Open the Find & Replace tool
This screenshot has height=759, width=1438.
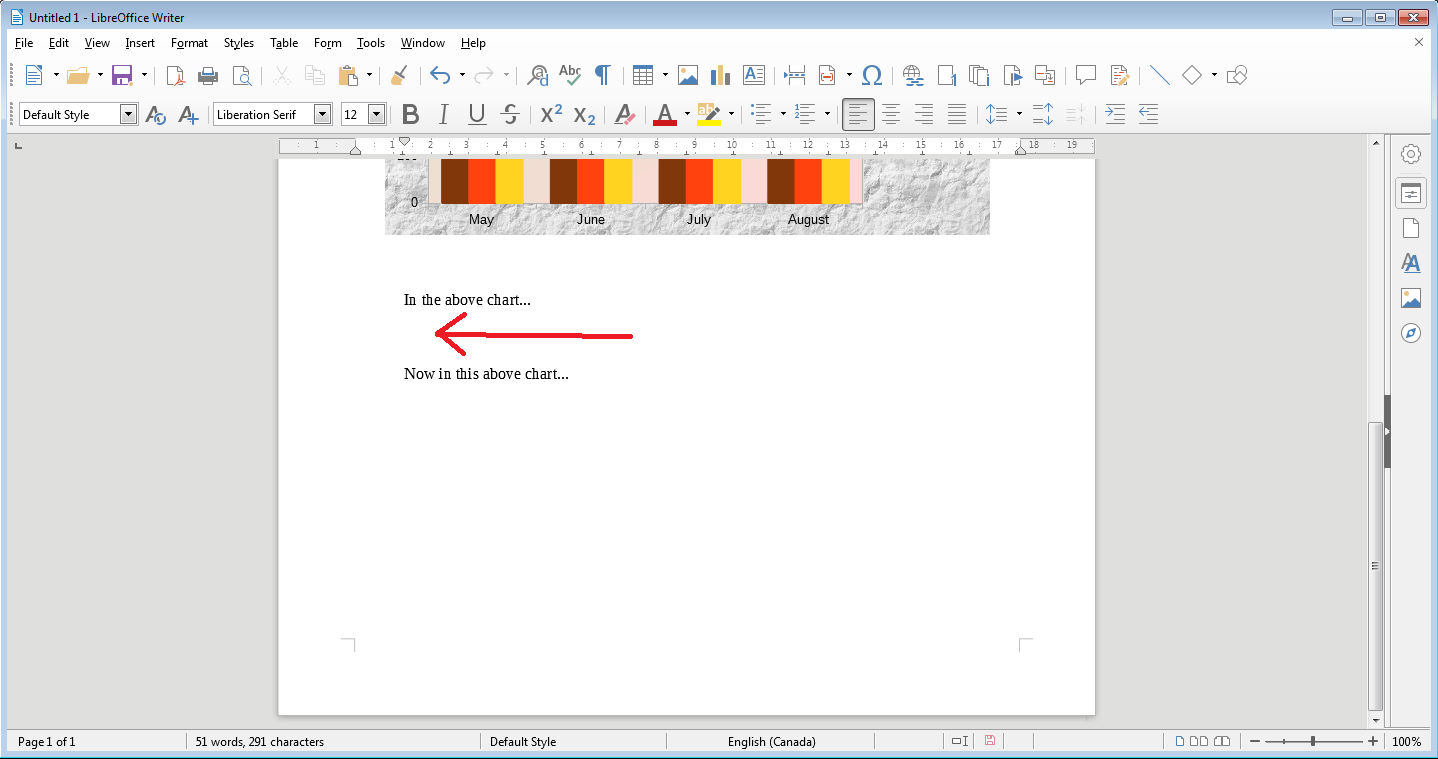[x=538, y=75]
